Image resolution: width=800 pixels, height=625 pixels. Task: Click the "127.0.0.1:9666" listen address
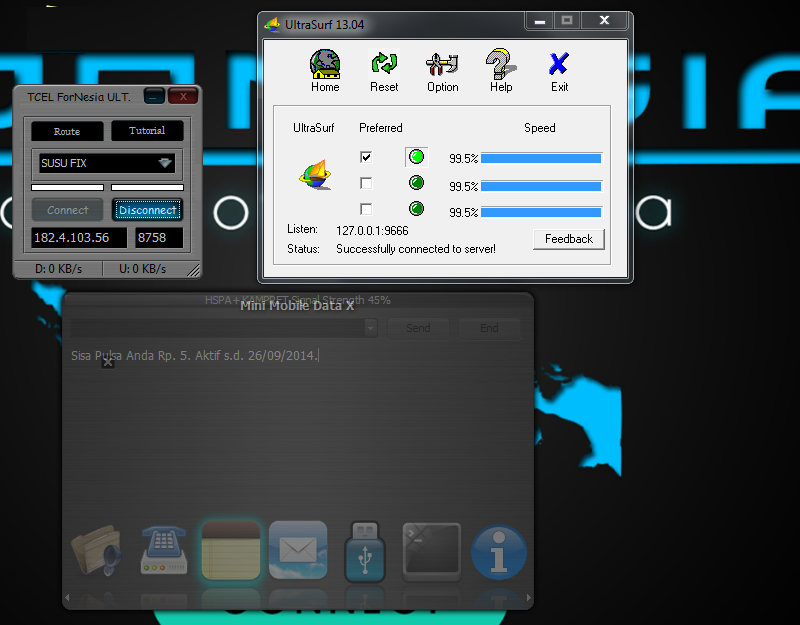tap(372, 231)
